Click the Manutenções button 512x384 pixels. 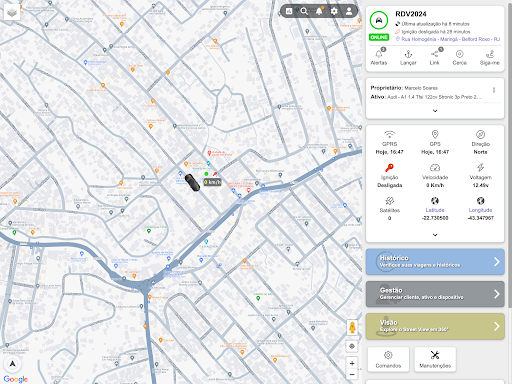point(435,359)
